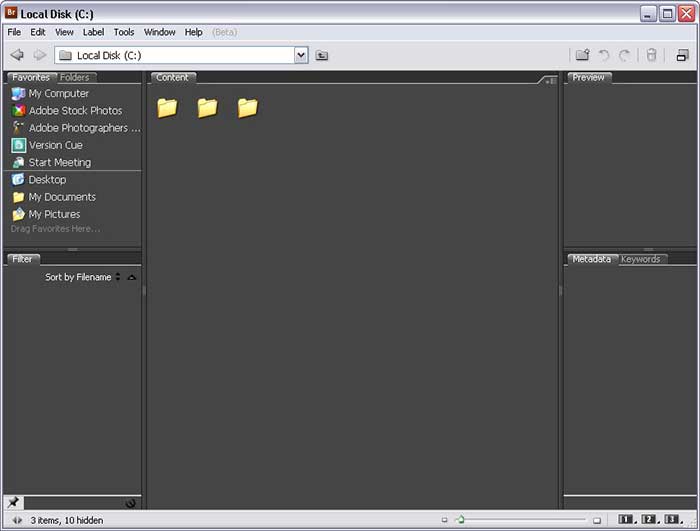Click the Delete trash can icon
Viewport: 700px width, 531px height.
(651, 55)
